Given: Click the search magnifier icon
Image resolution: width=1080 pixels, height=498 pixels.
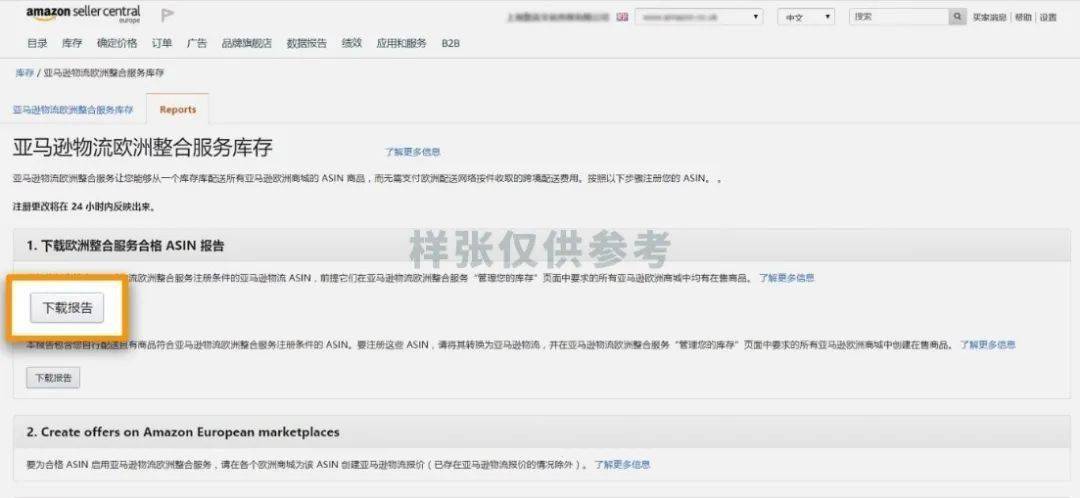Looking at the screenshot, I should pyautogui.click(x=958, y=17).
